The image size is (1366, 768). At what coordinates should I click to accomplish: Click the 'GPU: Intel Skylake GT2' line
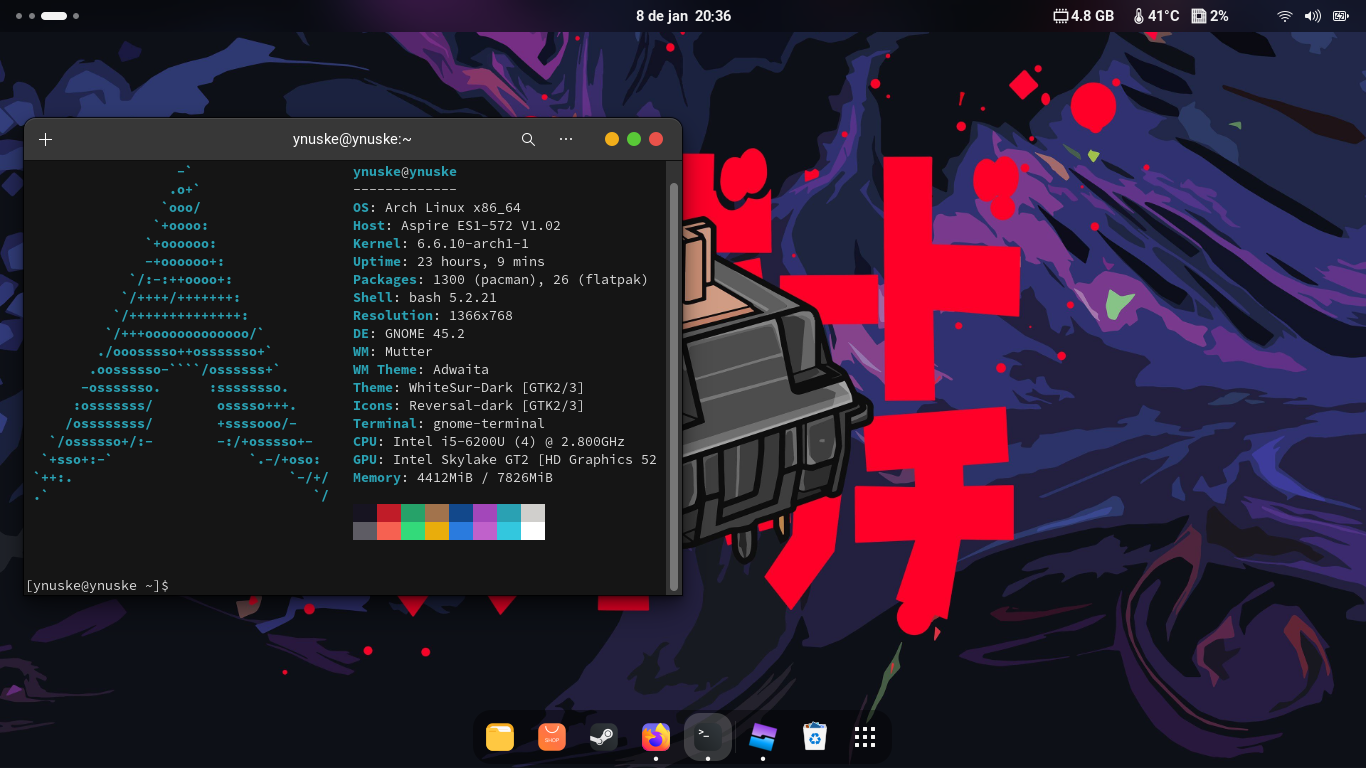click(x=505, y=459)
